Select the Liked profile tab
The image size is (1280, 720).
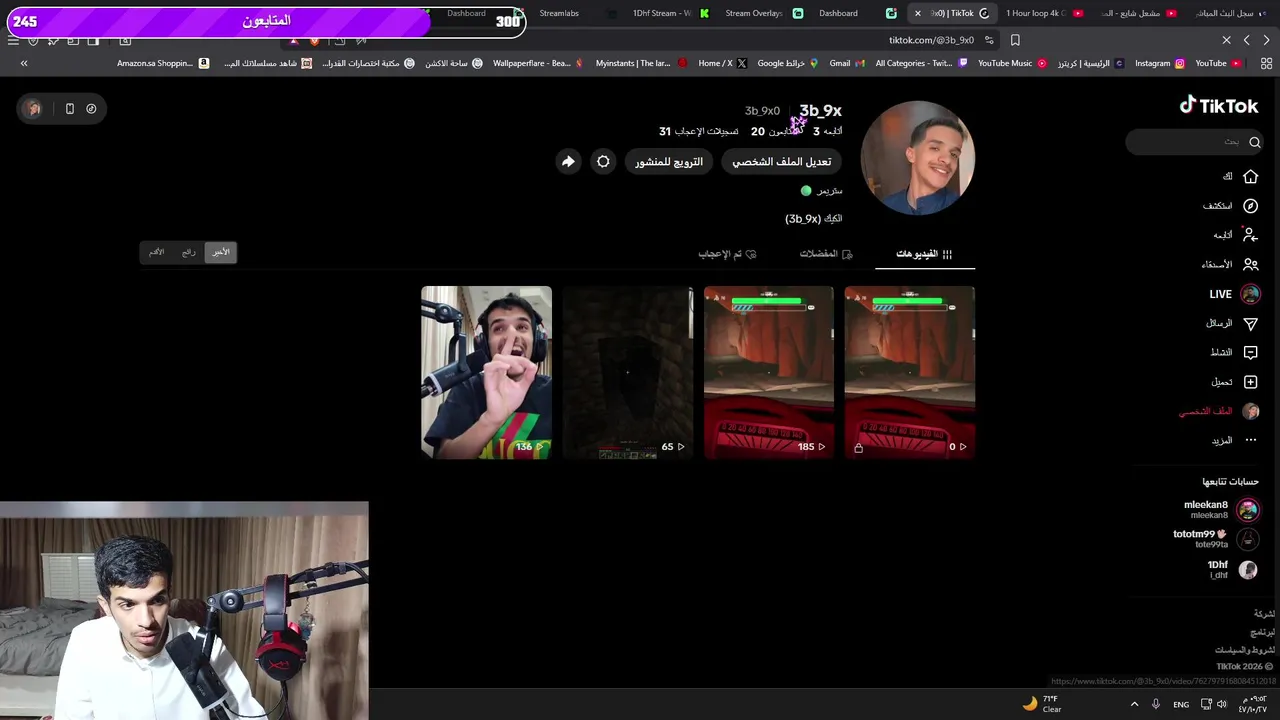727,254
